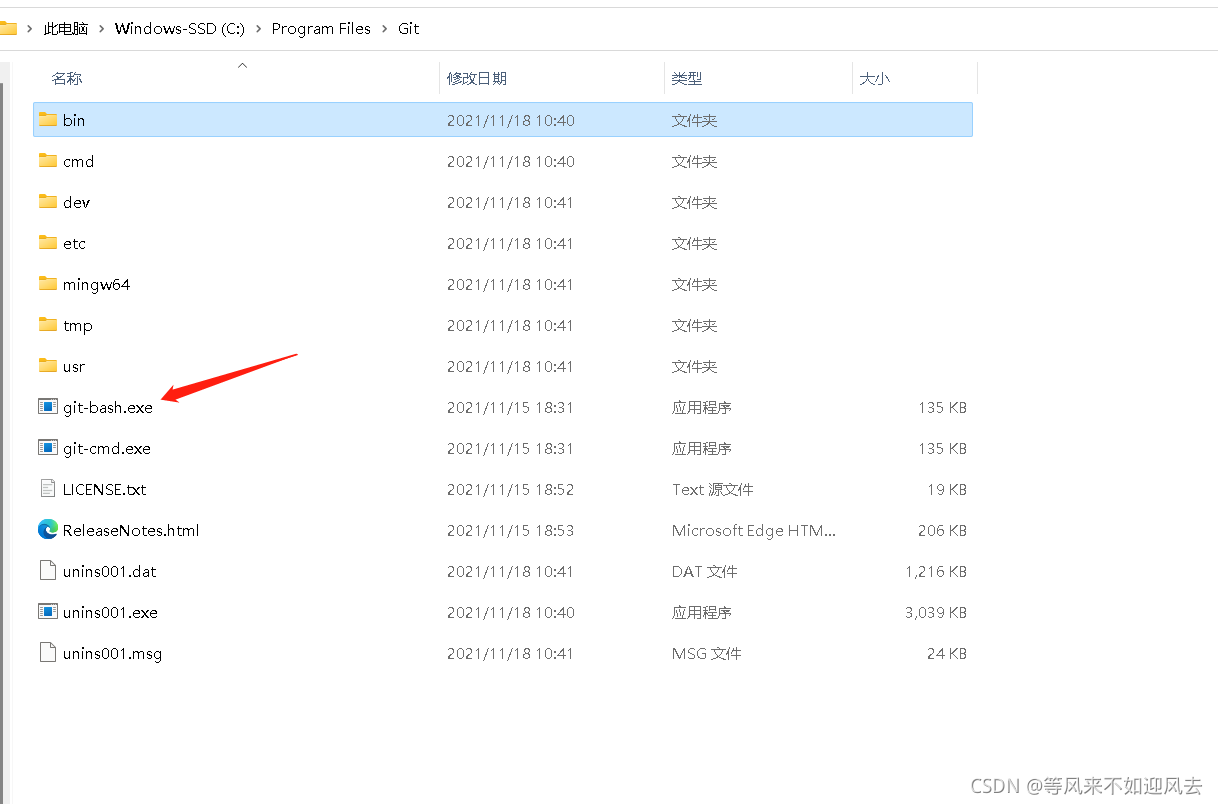Select the usr folder icon

[x=48, y=365]
